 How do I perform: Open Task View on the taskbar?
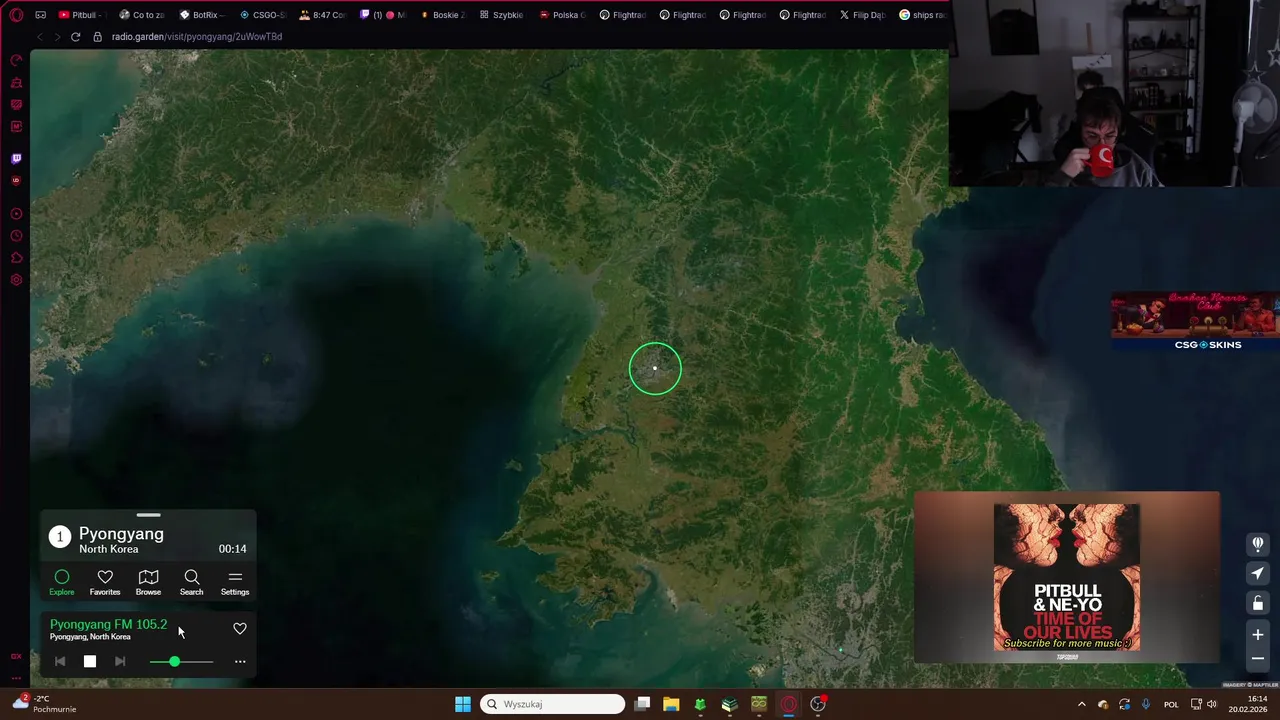(x=642, y=704)
